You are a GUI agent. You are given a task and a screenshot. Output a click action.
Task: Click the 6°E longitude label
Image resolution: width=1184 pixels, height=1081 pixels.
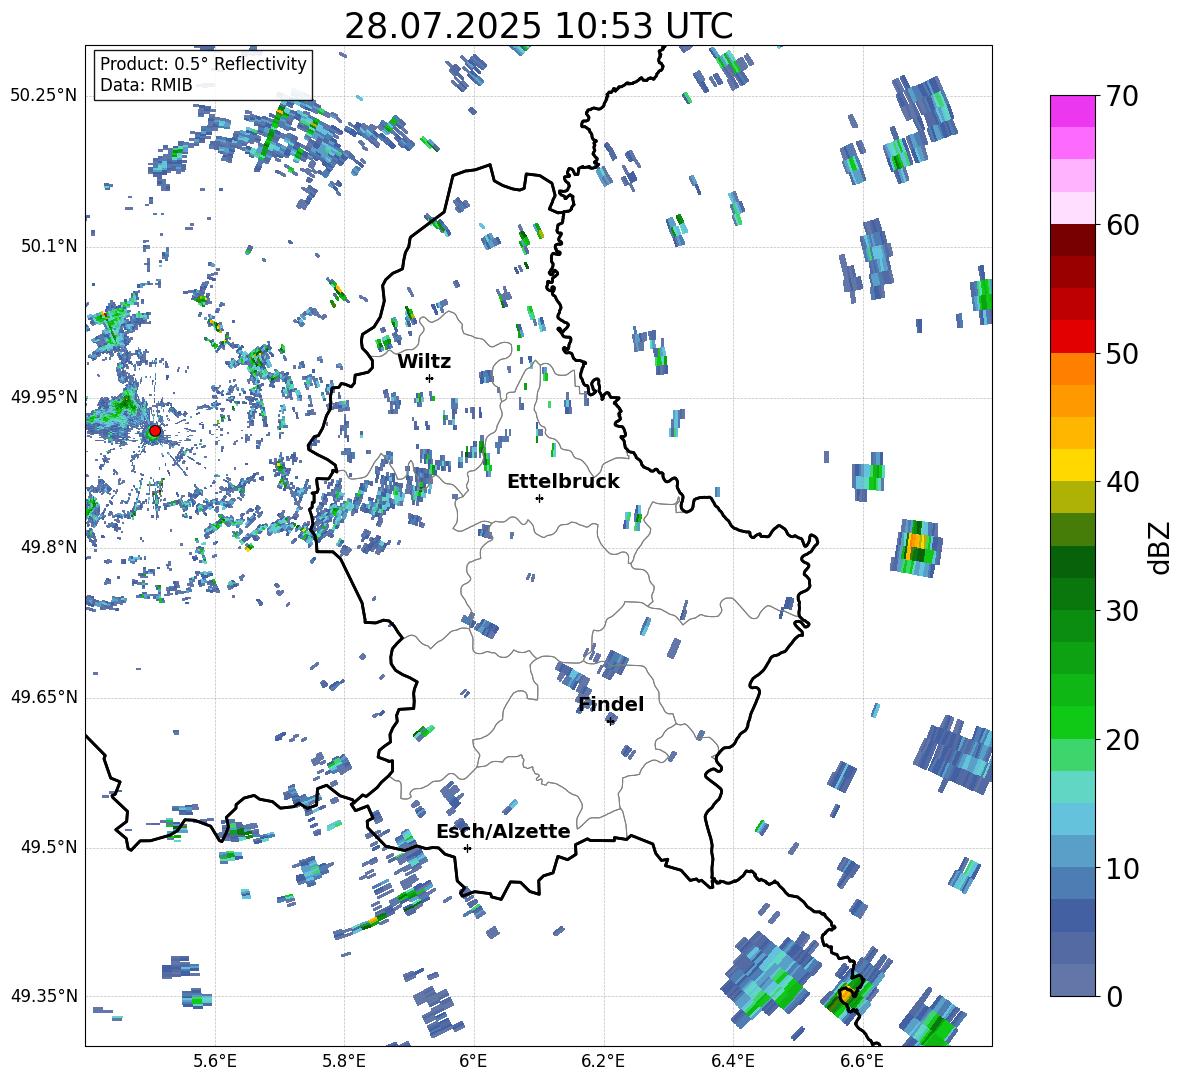(x=473, y=1061)
